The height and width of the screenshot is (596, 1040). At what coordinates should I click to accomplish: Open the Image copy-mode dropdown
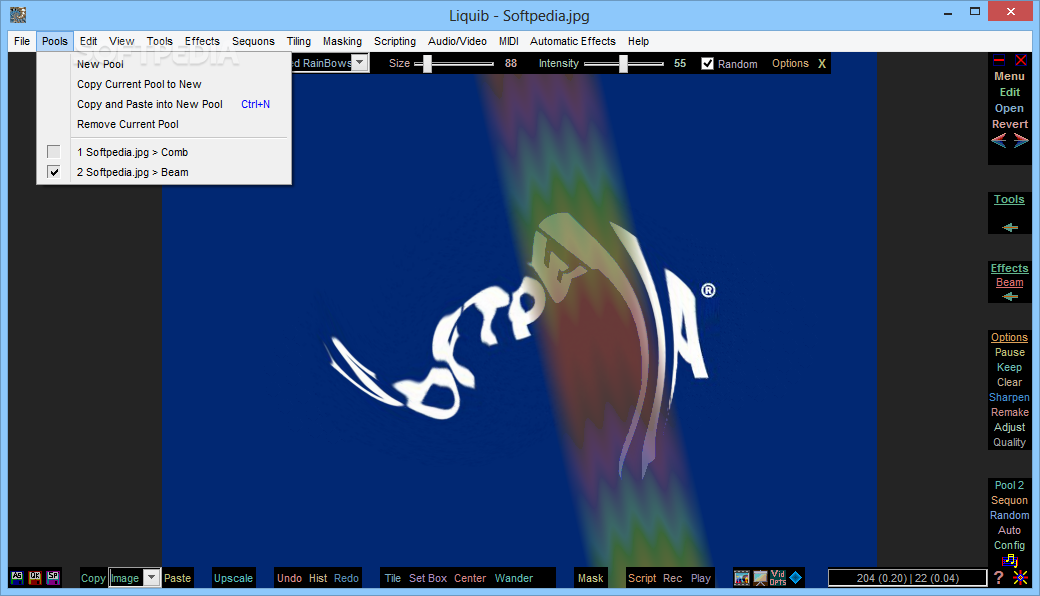pyautogui.click(x=152, y=577)
